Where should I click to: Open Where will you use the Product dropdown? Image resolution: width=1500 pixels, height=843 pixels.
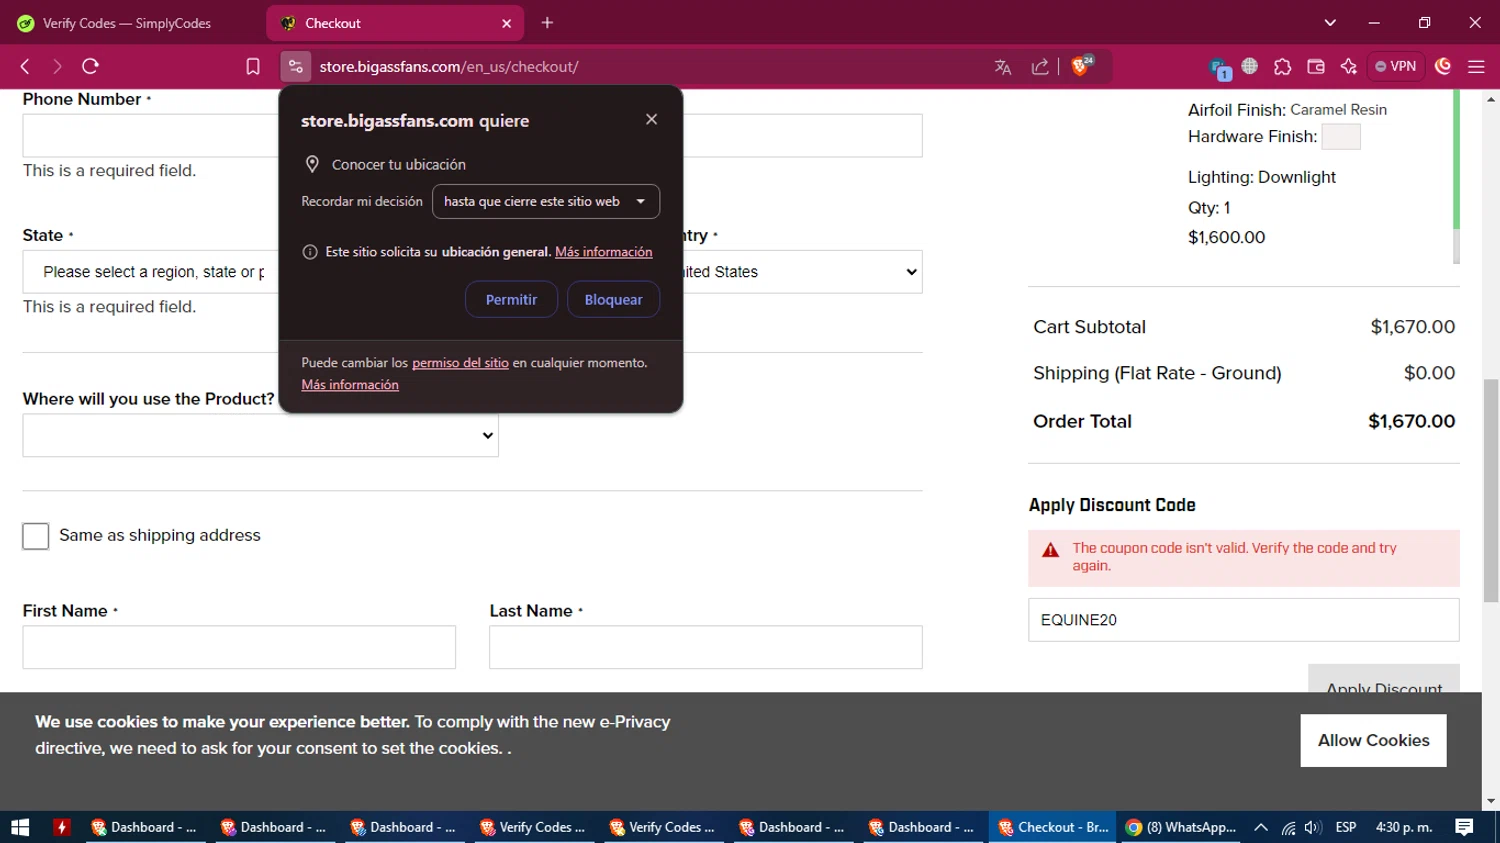click(260, 436)
